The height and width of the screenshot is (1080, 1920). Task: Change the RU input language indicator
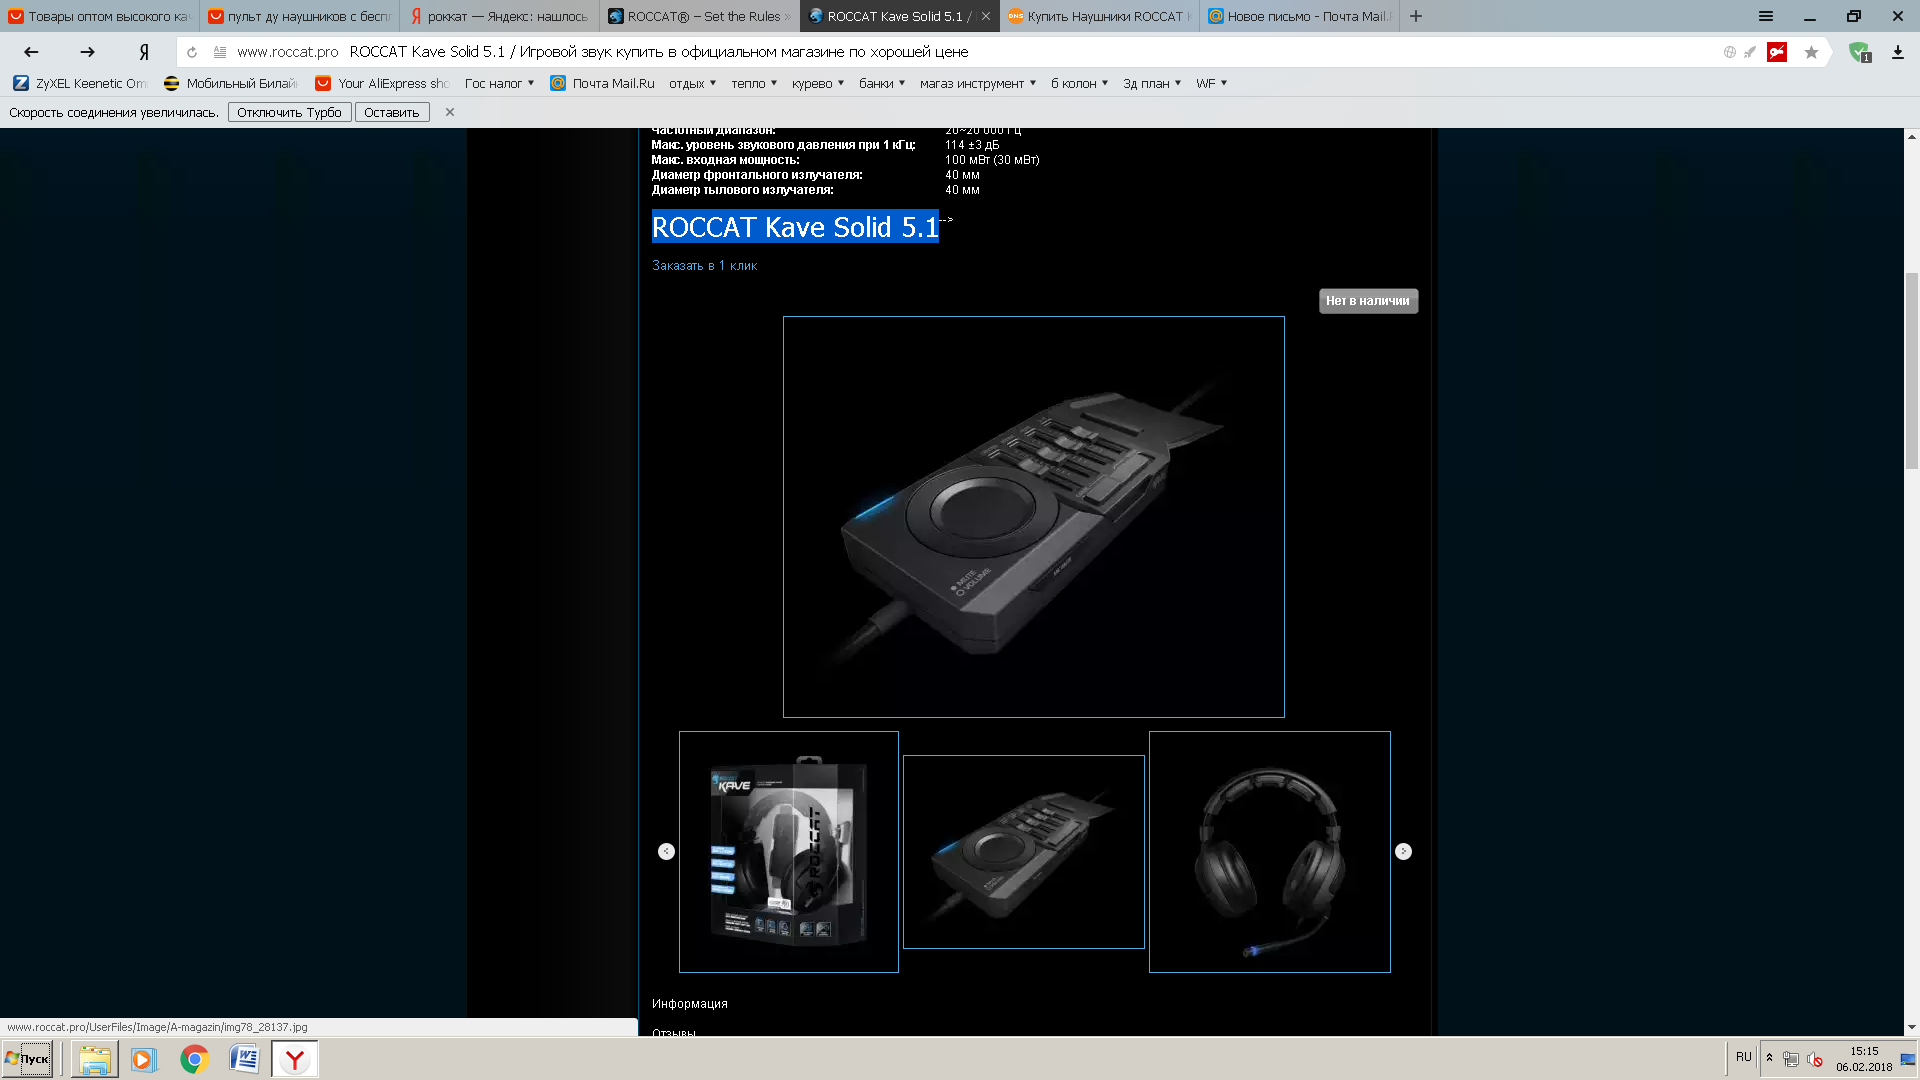pos(1744,1057)
